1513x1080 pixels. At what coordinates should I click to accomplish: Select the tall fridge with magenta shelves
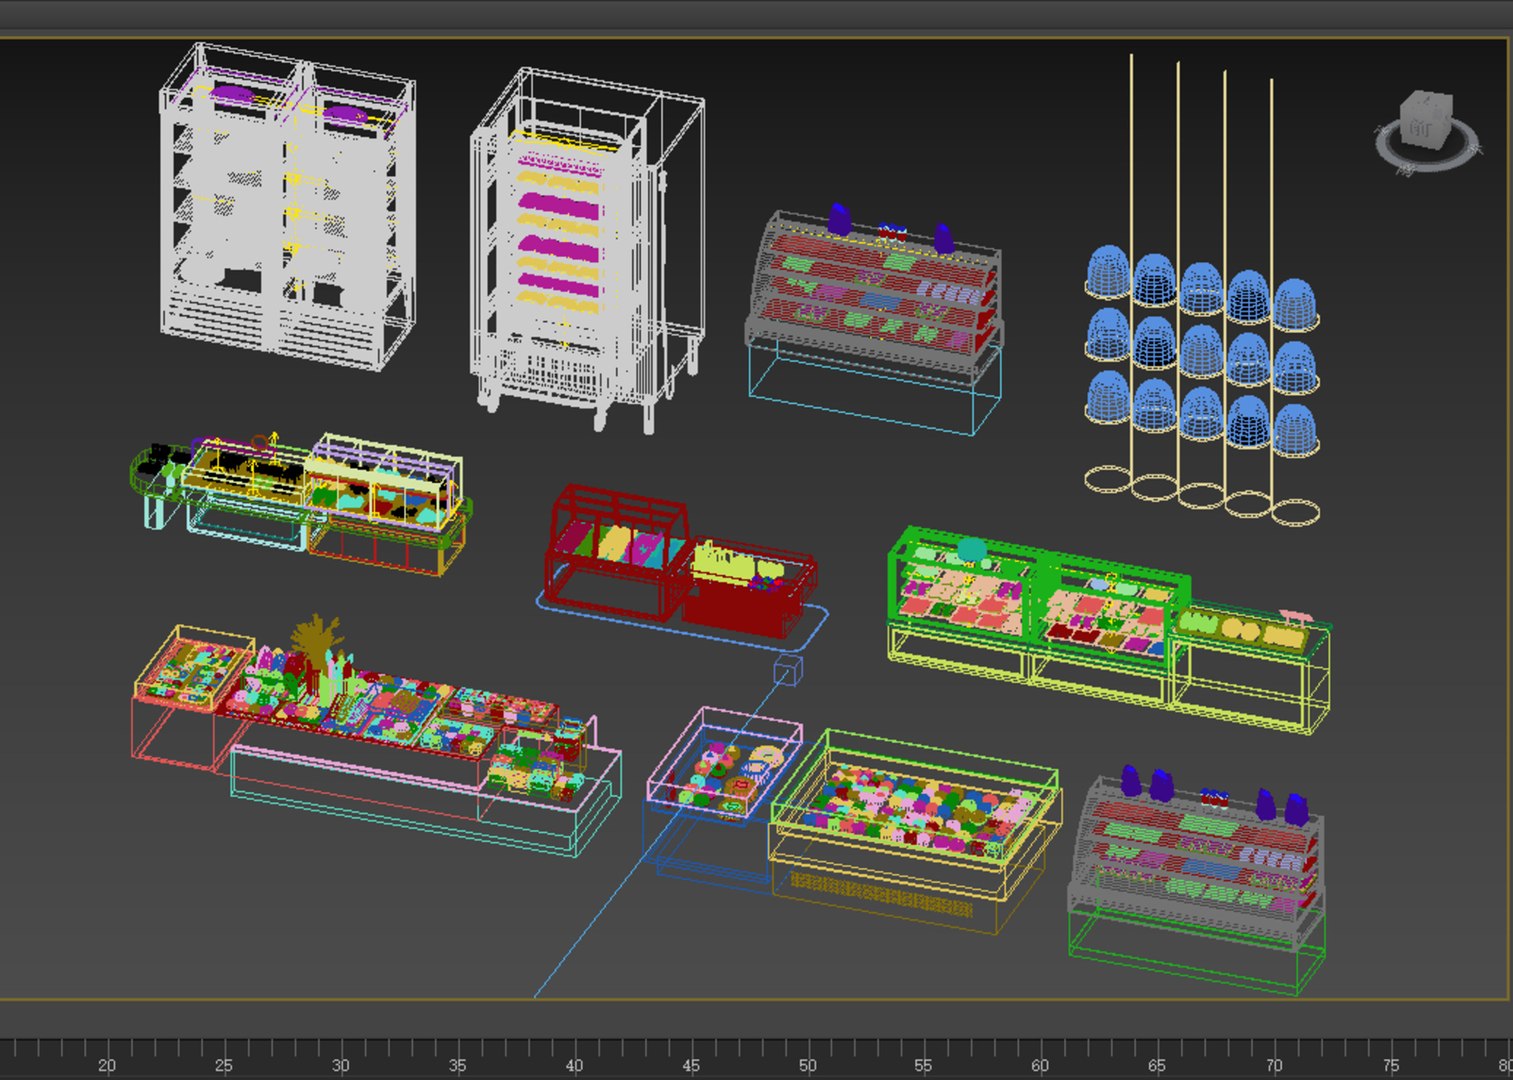(586, 250)
